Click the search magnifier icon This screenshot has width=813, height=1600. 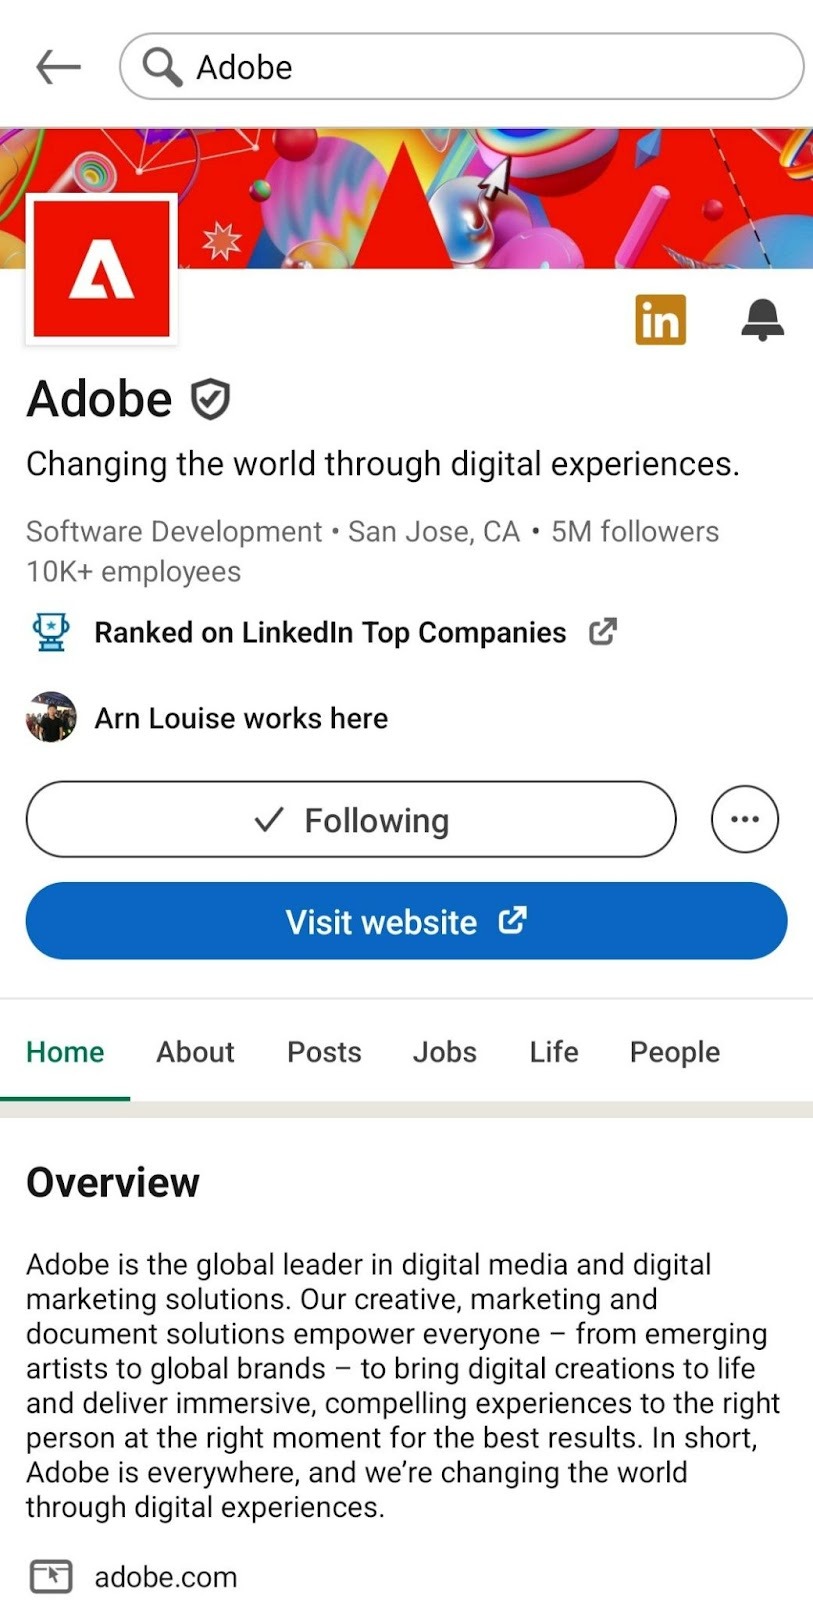pos(161,67)
